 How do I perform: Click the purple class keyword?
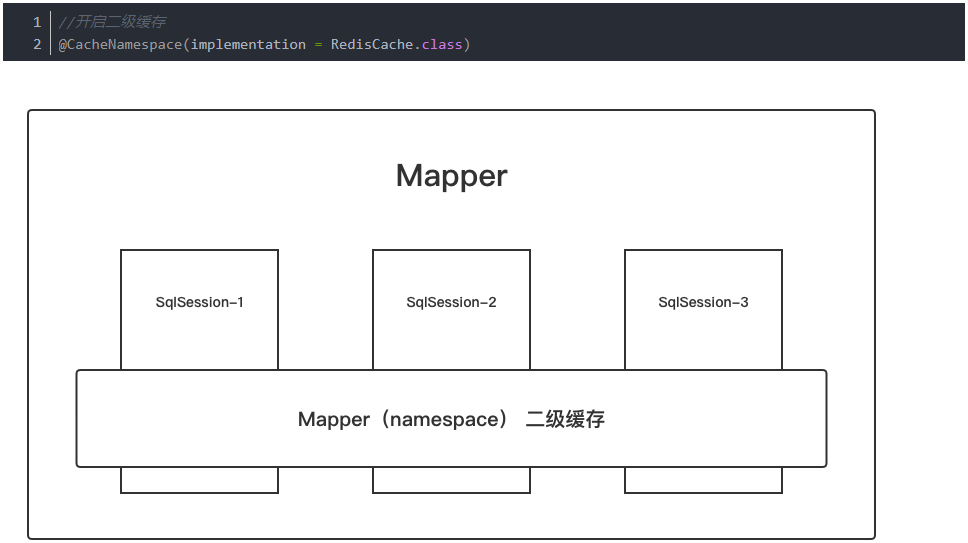(x=441, y=45)
